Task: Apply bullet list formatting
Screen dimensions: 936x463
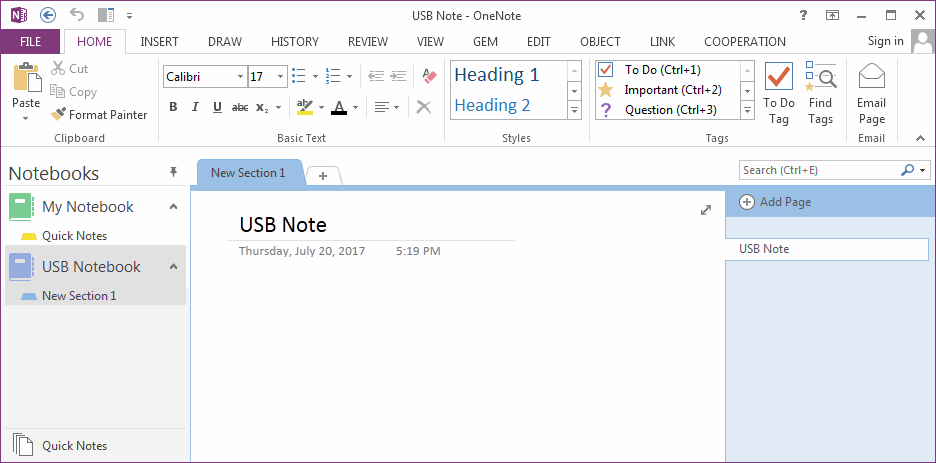Action: pos(299,76)
